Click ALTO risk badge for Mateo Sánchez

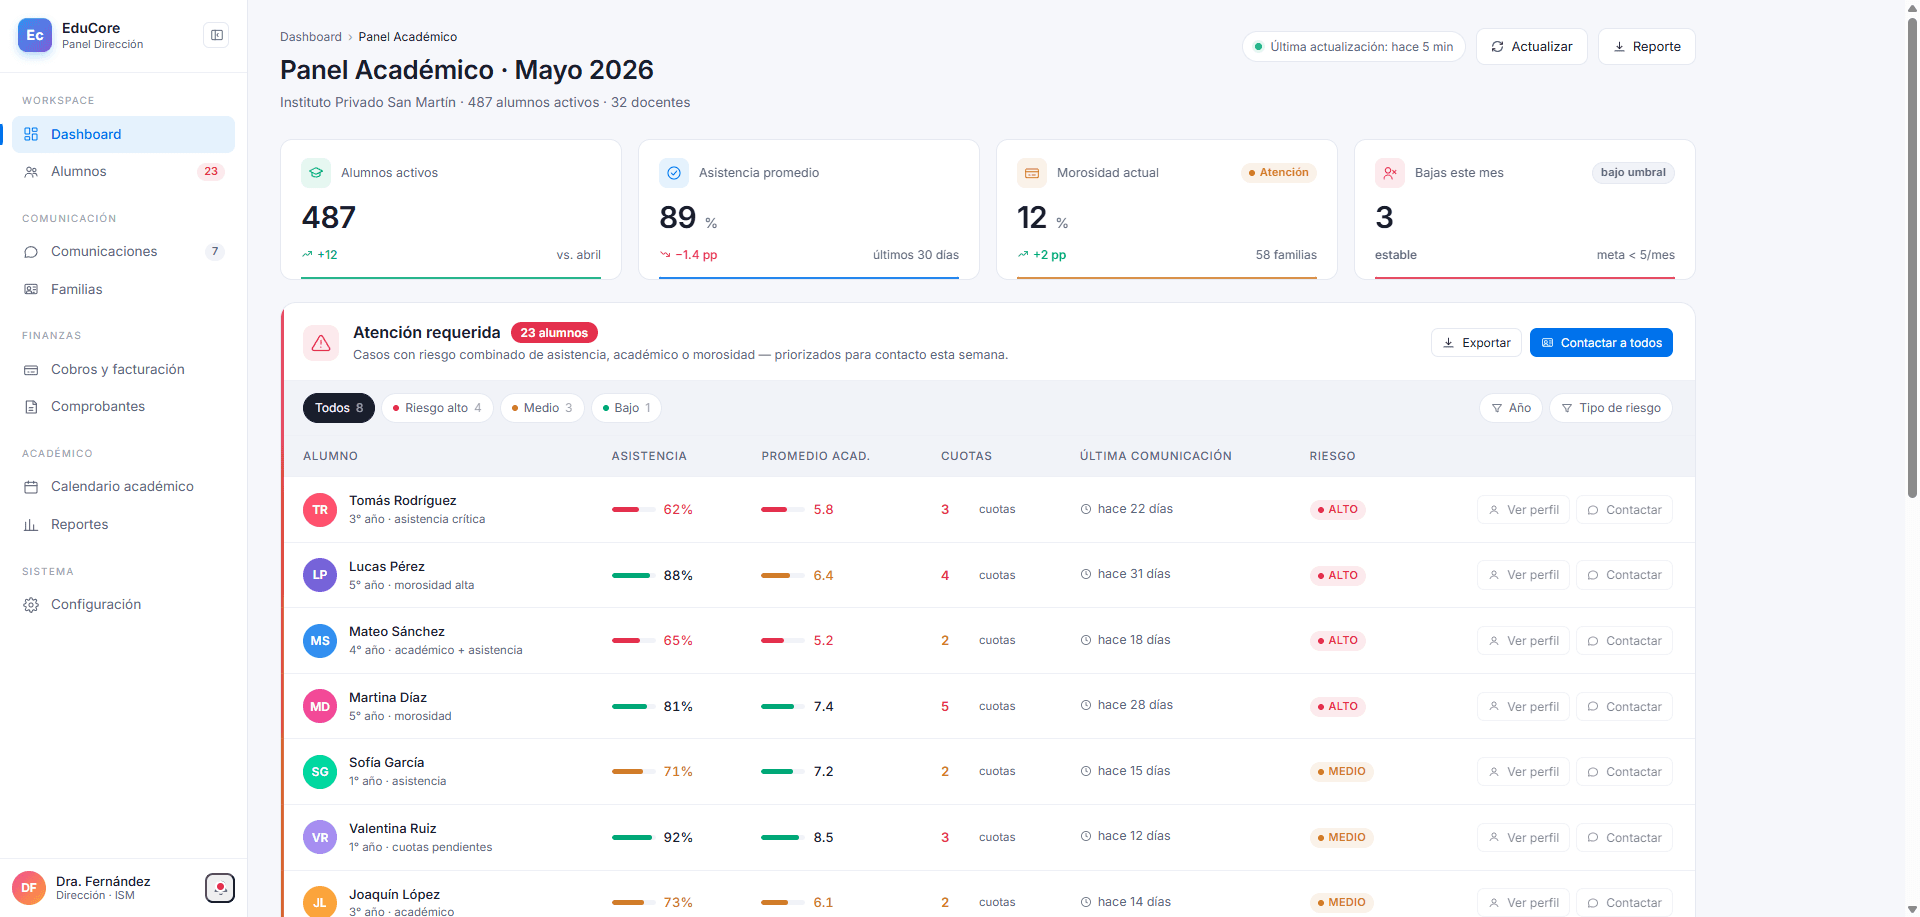click(1338, 641)
